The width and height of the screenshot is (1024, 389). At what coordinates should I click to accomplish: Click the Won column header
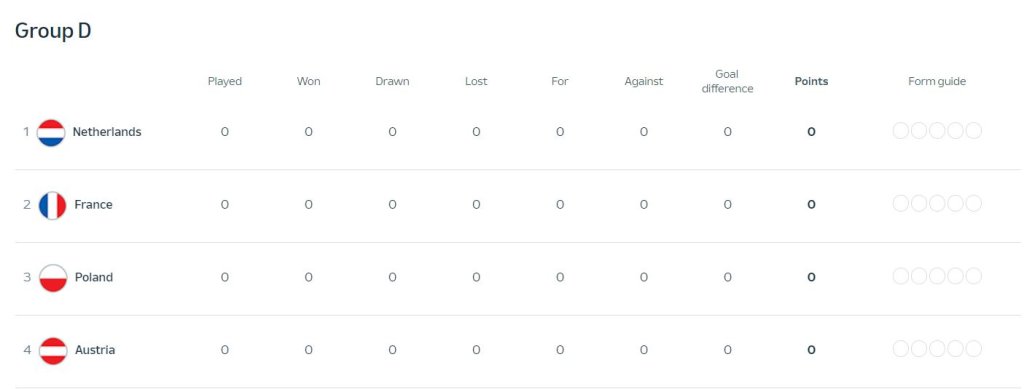tap(308, 82)
